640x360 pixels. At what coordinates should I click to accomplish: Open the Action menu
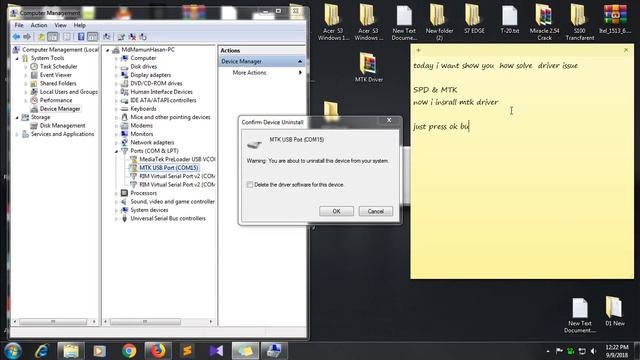tap(39, 25)
